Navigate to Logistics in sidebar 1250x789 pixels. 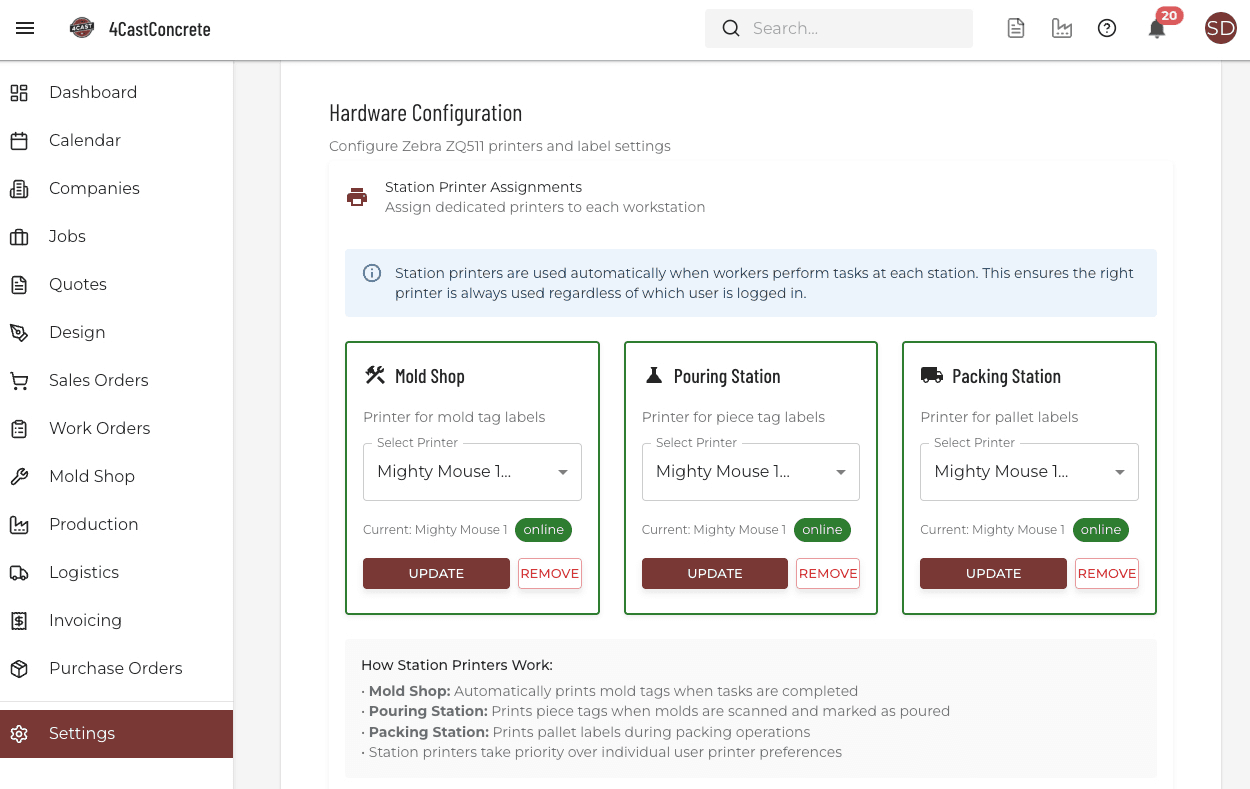[84, 572]
